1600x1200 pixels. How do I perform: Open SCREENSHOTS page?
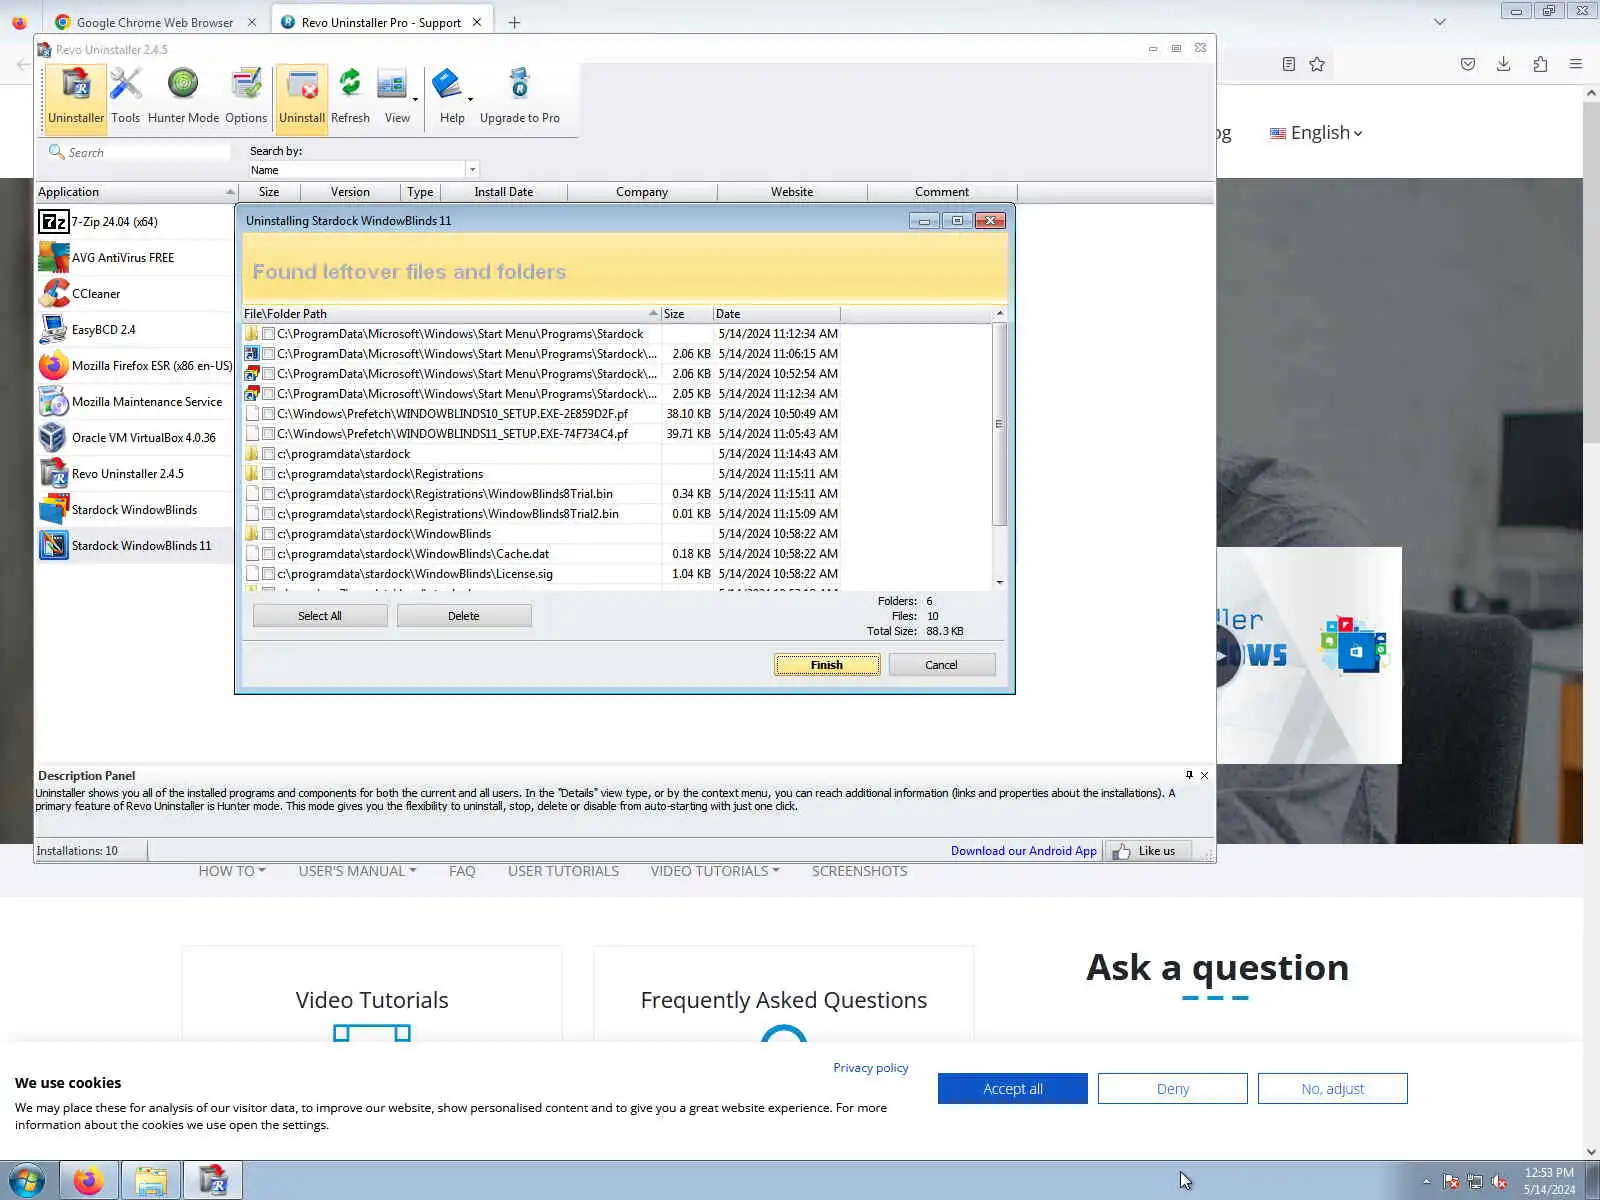point(860,871)
